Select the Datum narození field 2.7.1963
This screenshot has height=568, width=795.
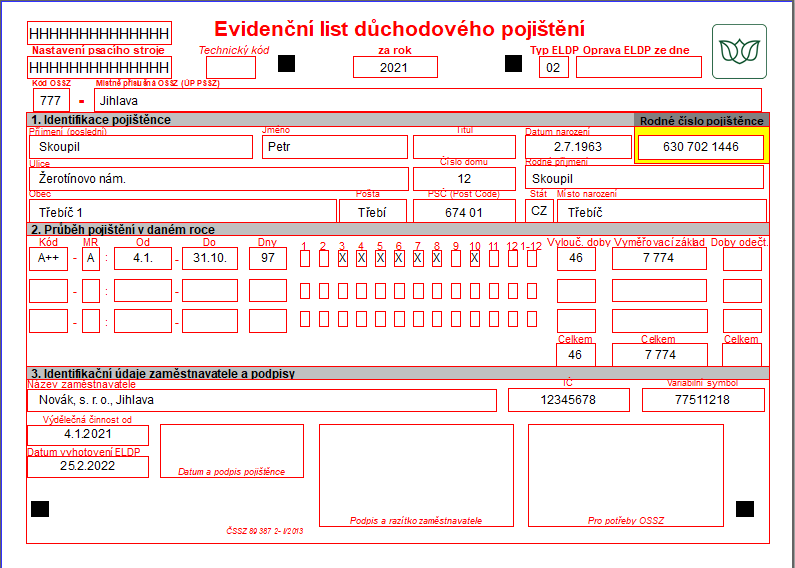click(x=577, y=147)
